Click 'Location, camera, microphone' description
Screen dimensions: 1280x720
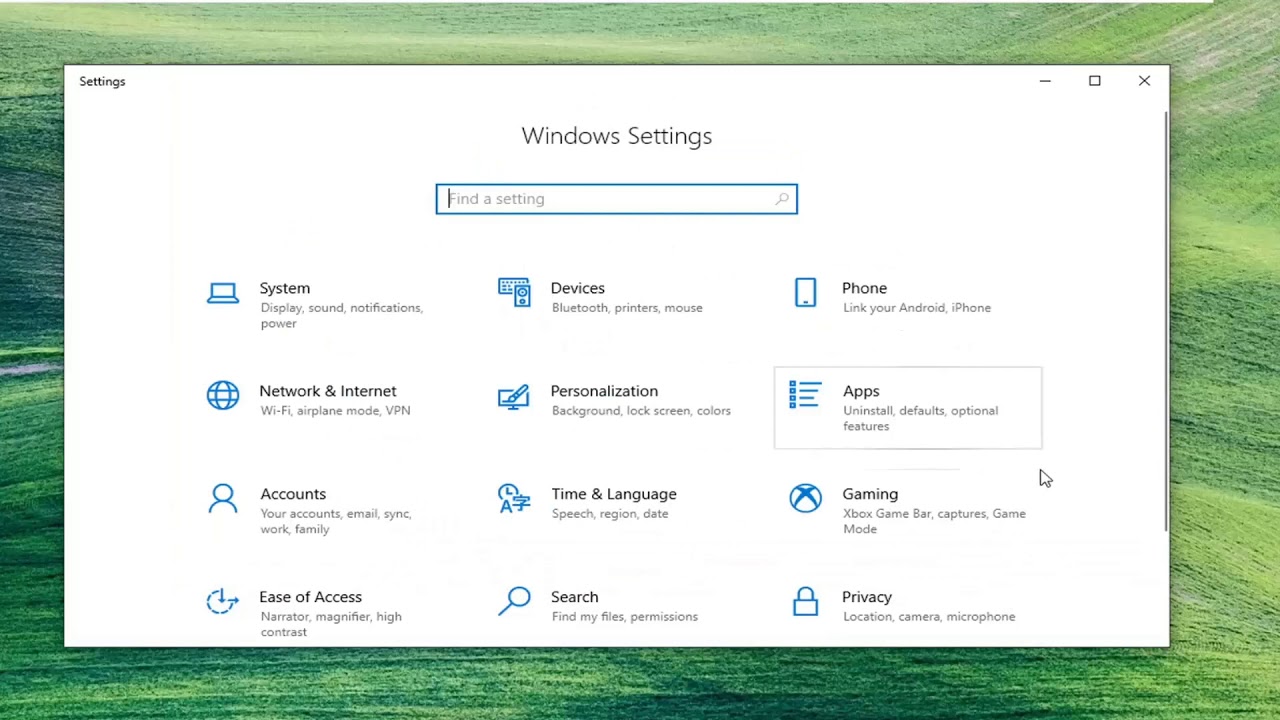(x=929, y=617)
